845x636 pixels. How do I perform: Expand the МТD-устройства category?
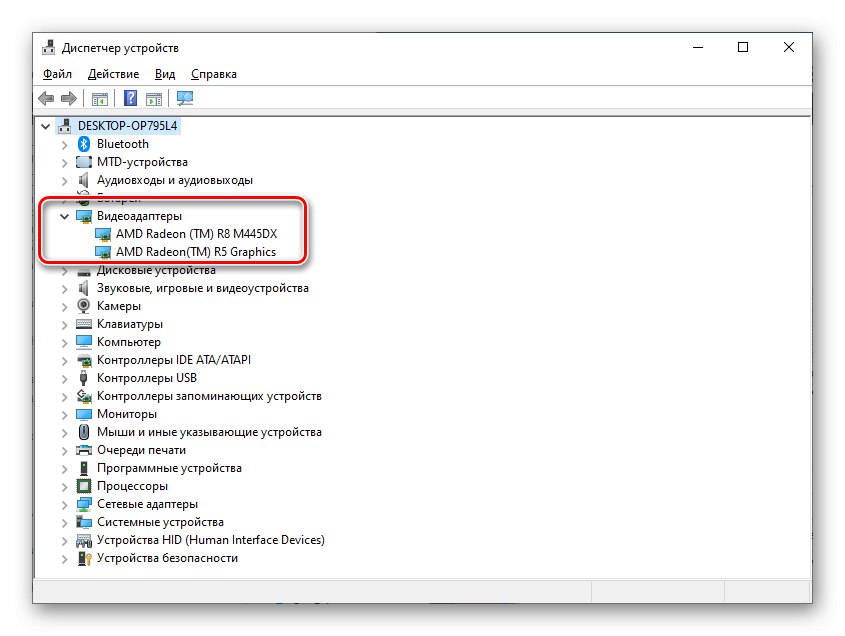coord(65,163)
